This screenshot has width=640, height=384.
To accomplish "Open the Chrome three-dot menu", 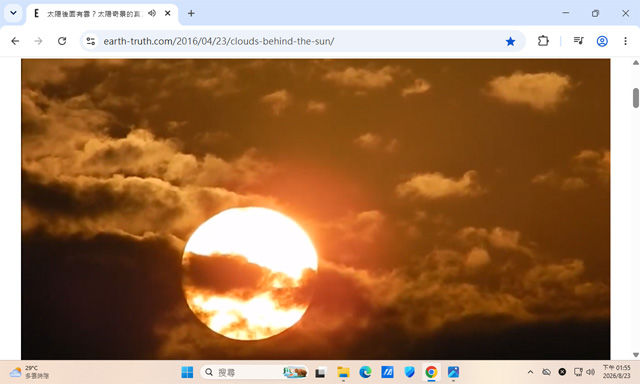I will 625,41.
